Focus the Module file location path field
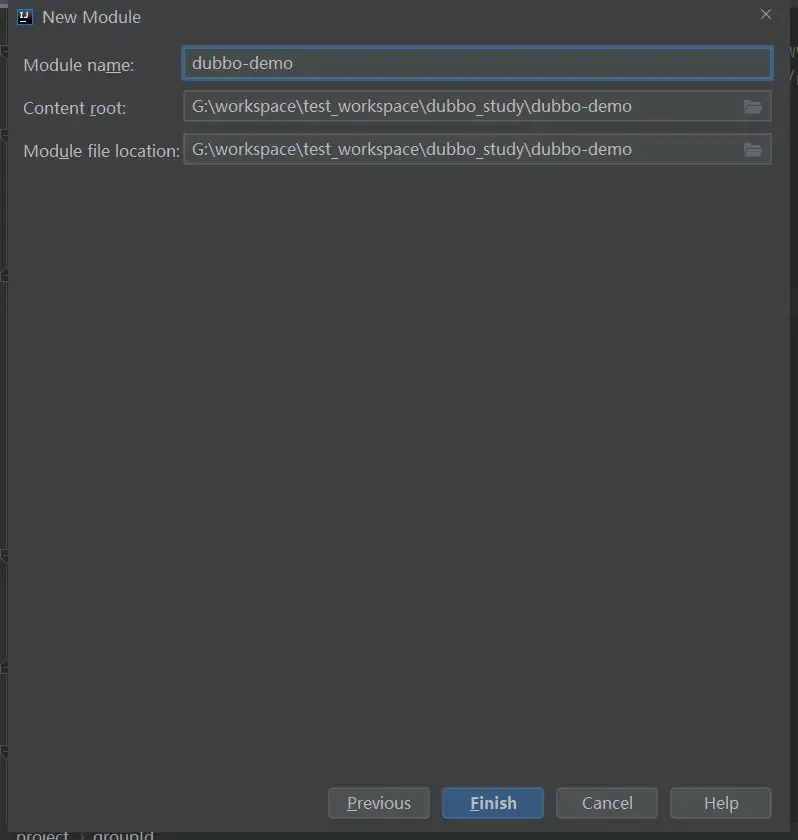The width and height of the screenshot is (798, 840). click(x=460, y=149)
